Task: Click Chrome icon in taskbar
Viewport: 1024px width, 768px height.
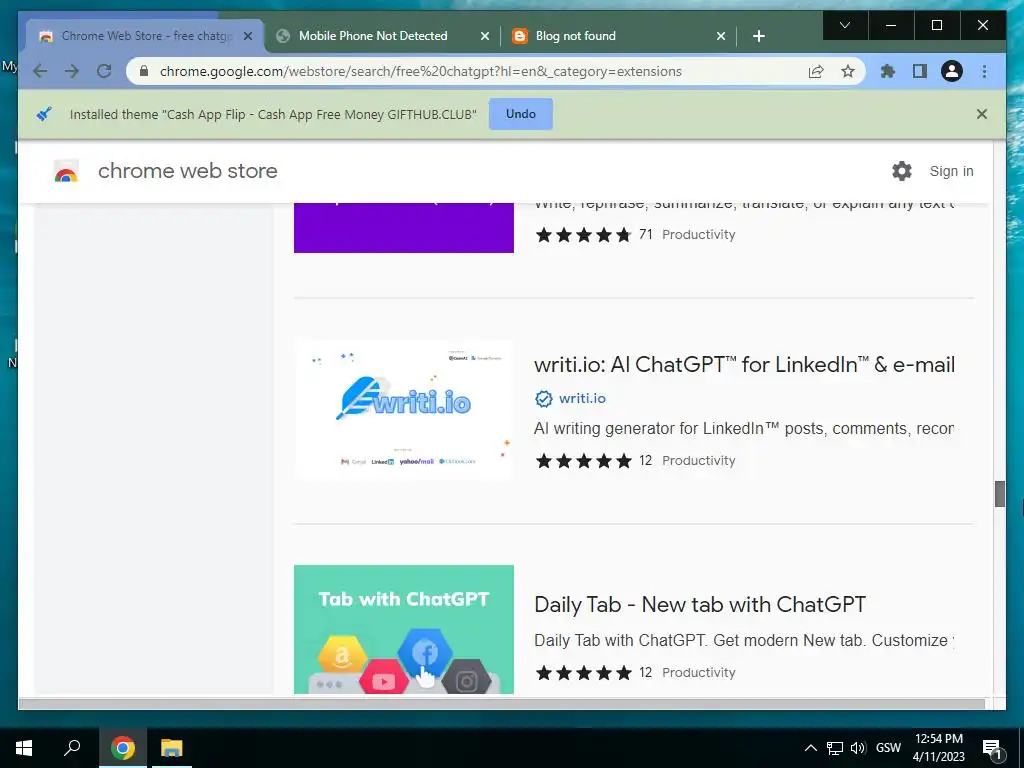Action: tap(122, 748)
